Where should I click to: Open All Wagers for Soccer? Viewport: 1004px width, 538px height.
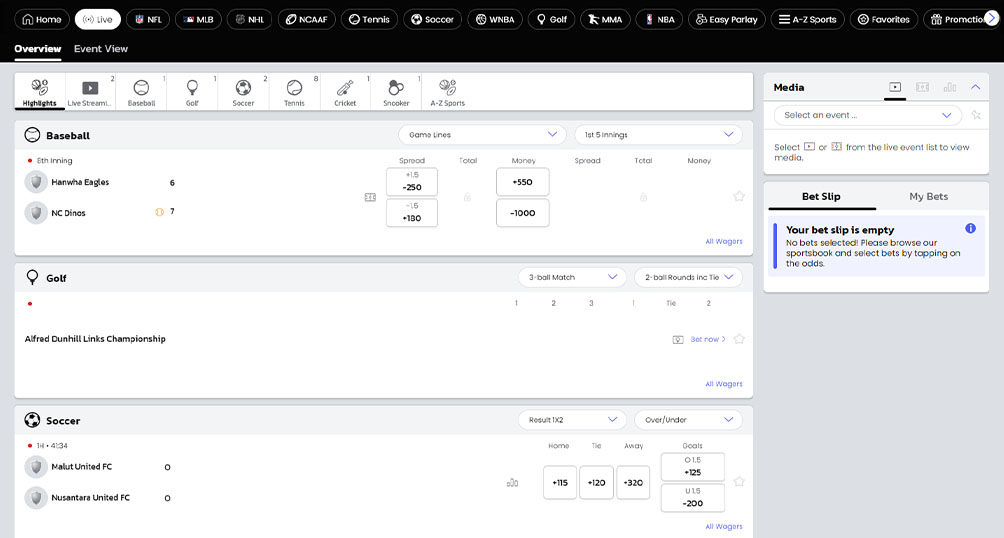[x=724, y=526]
